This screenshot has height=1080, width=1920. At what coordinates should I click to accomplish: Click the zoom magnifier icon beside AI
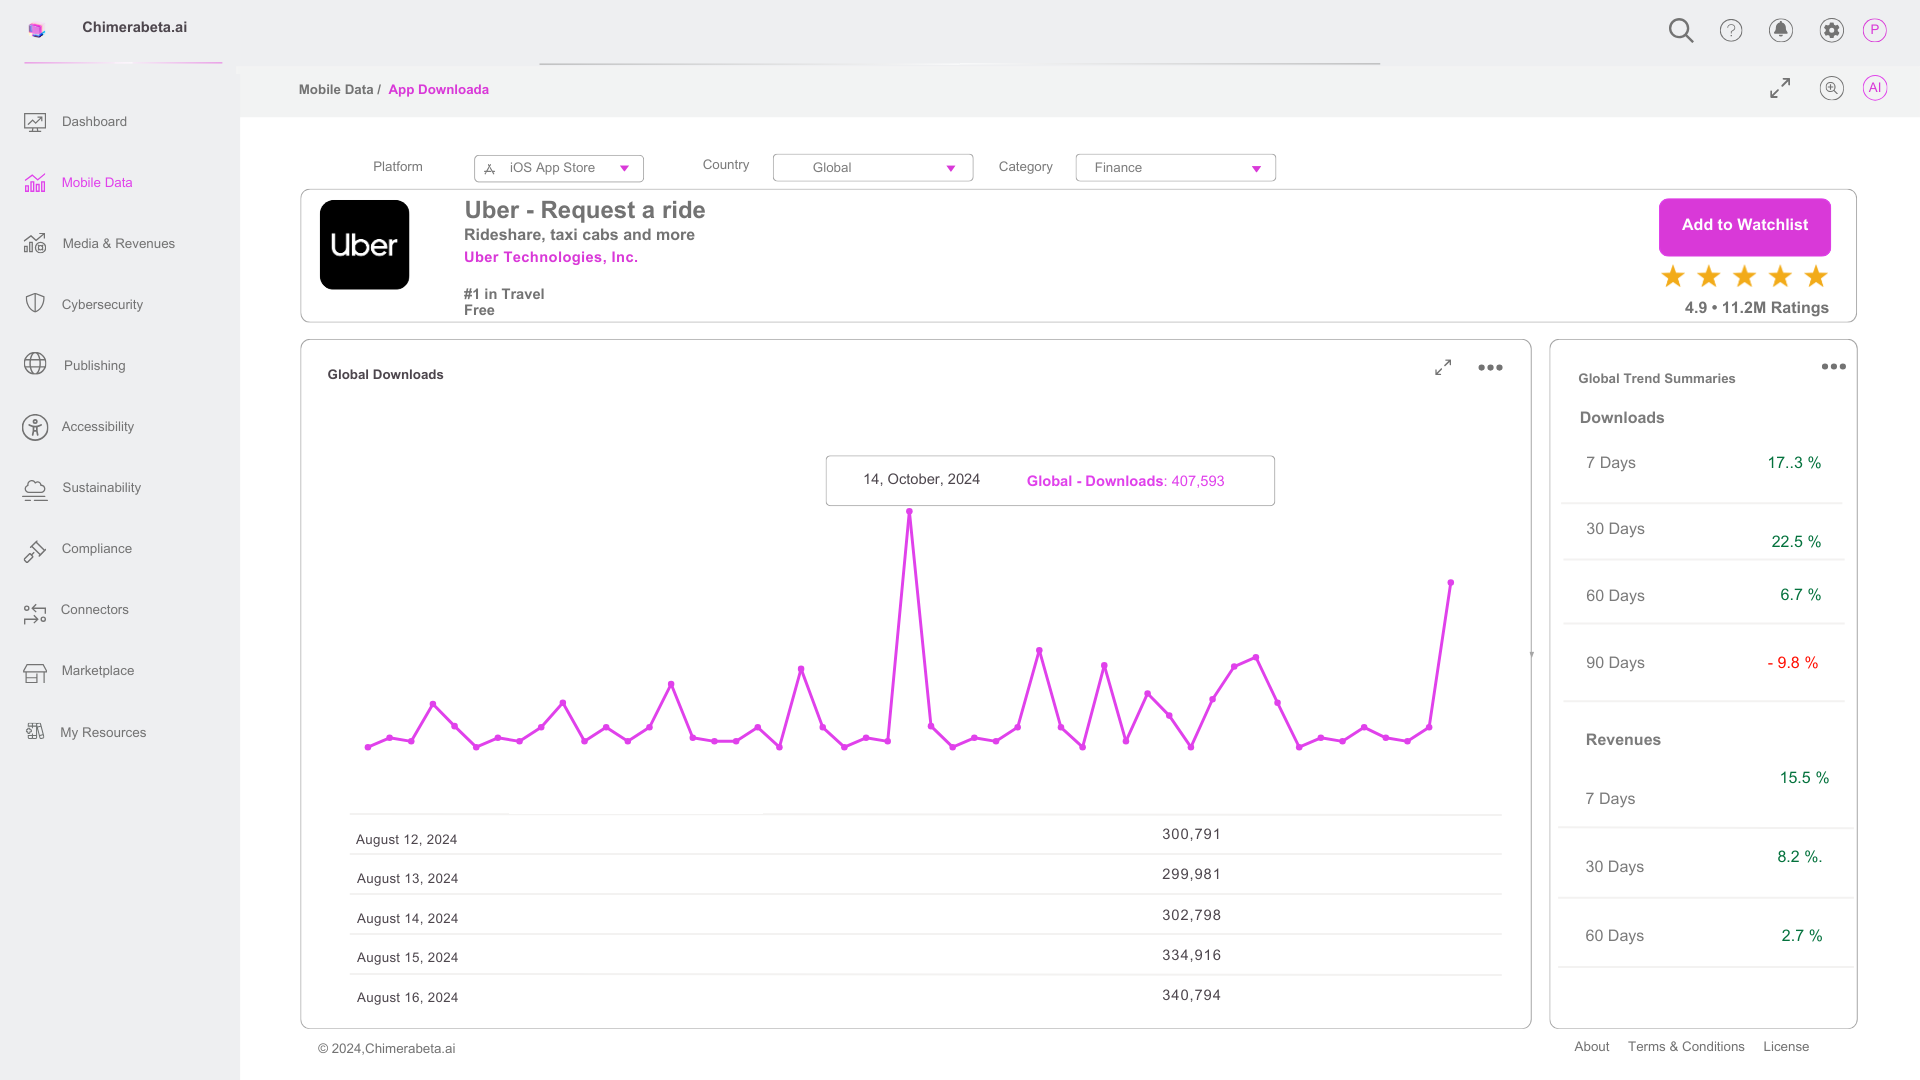click(x=1831, y=88)
